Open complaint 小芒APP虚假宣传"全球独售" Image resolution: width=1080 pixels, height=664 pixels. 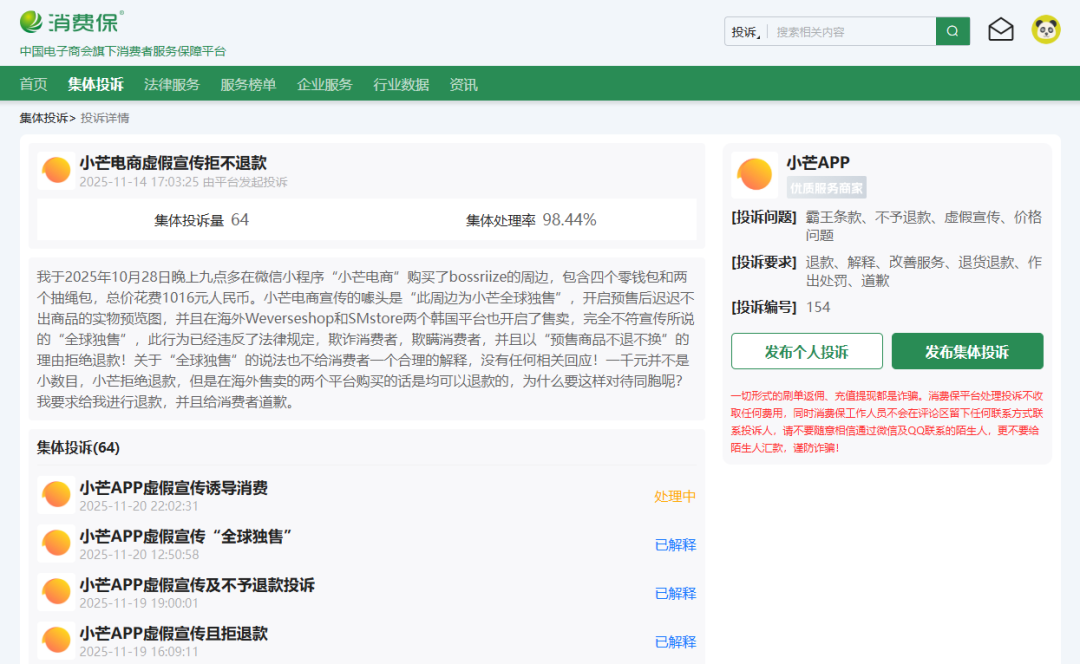[185, 537]
